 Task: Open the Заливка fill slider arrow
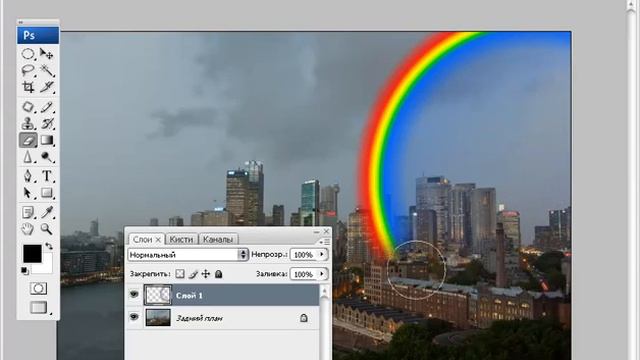322,274
